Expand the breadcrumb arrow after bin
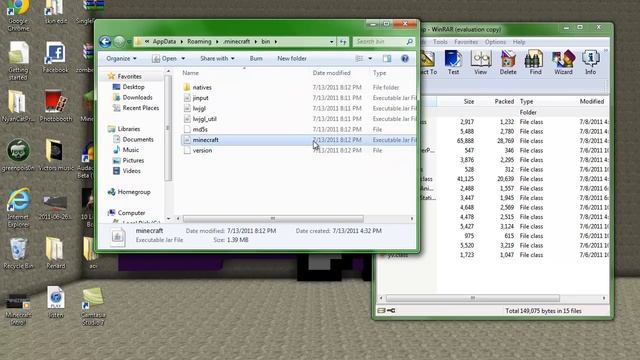640x360 pixels. (x=276, y=42)
